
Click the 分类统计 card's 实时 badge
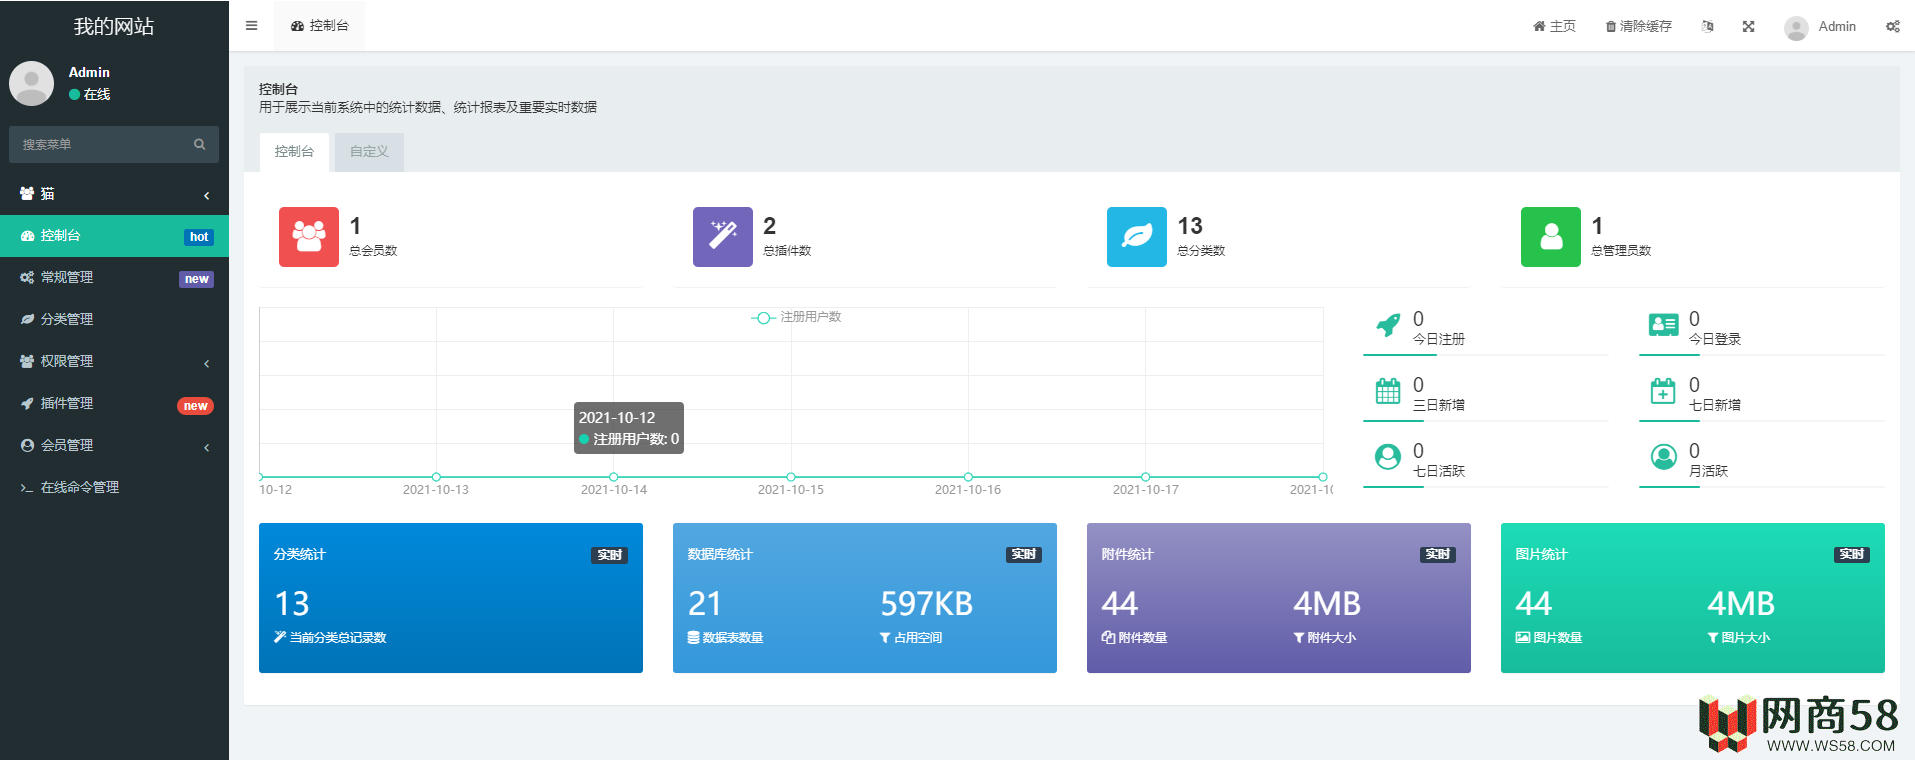[x=610, y=555]
